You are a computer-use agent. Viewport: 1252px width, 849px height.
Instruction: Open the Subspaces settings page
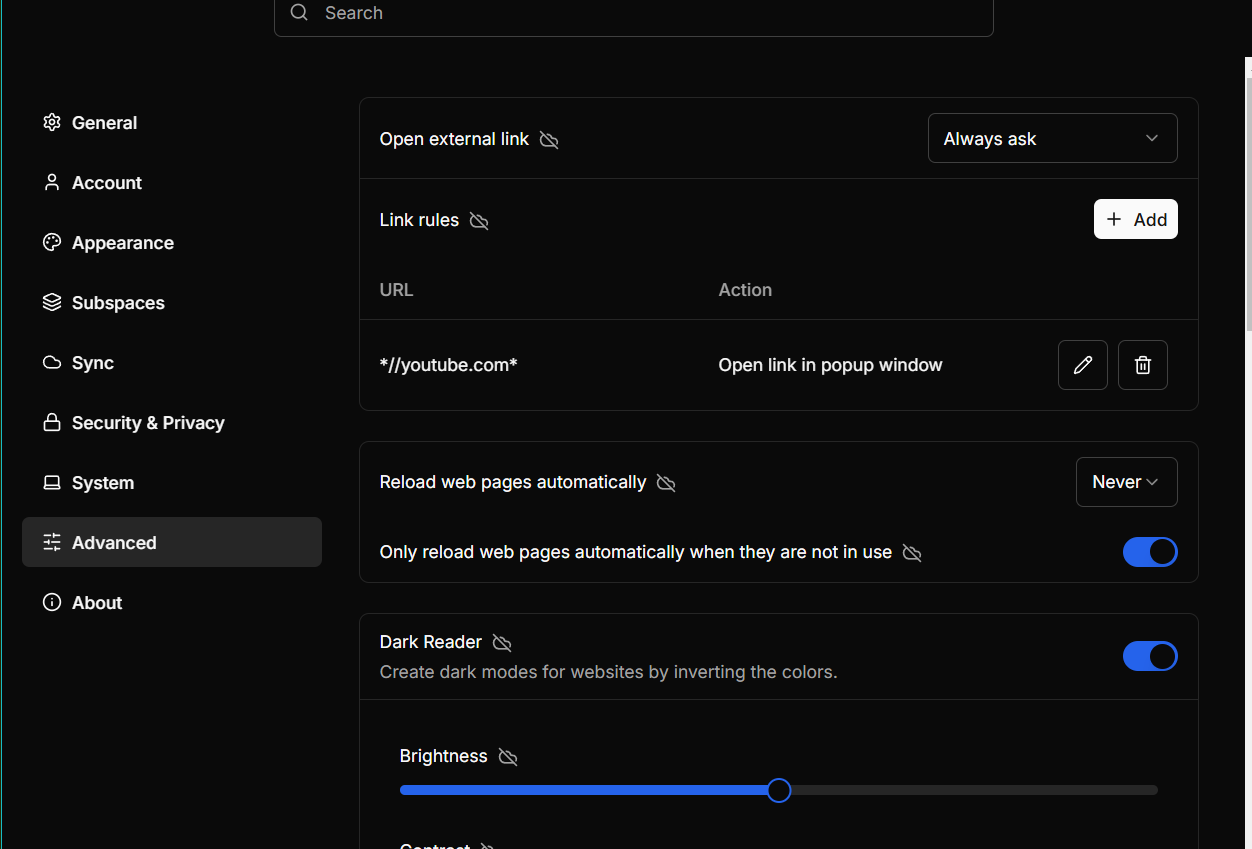pyautogui.click(x=117, y=303)
